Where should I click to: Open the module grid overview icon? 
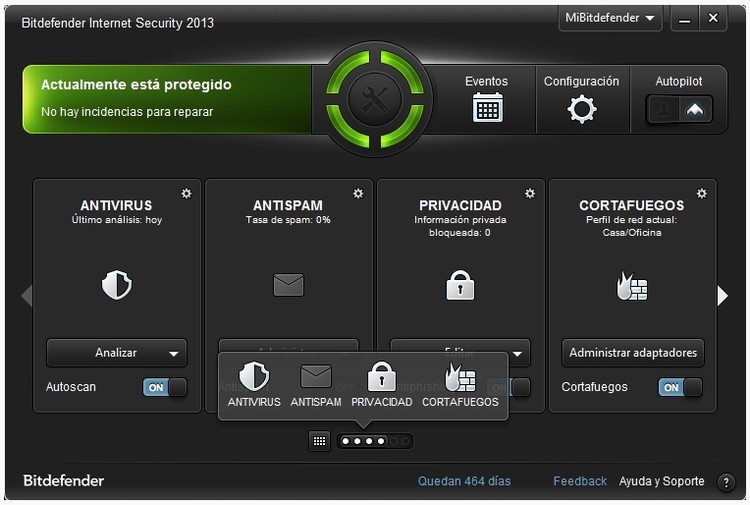pyautogui.click(x=319, y=441)
